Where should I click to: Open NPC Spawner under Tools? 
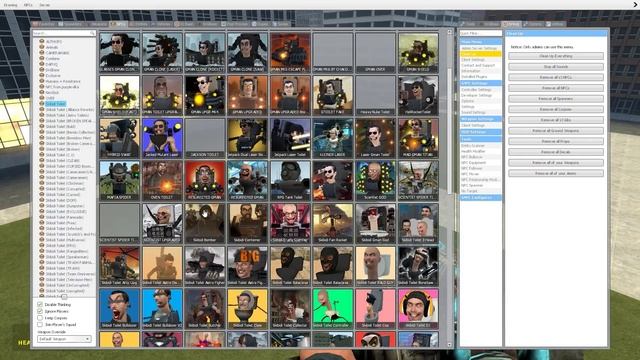click(481, 185)
